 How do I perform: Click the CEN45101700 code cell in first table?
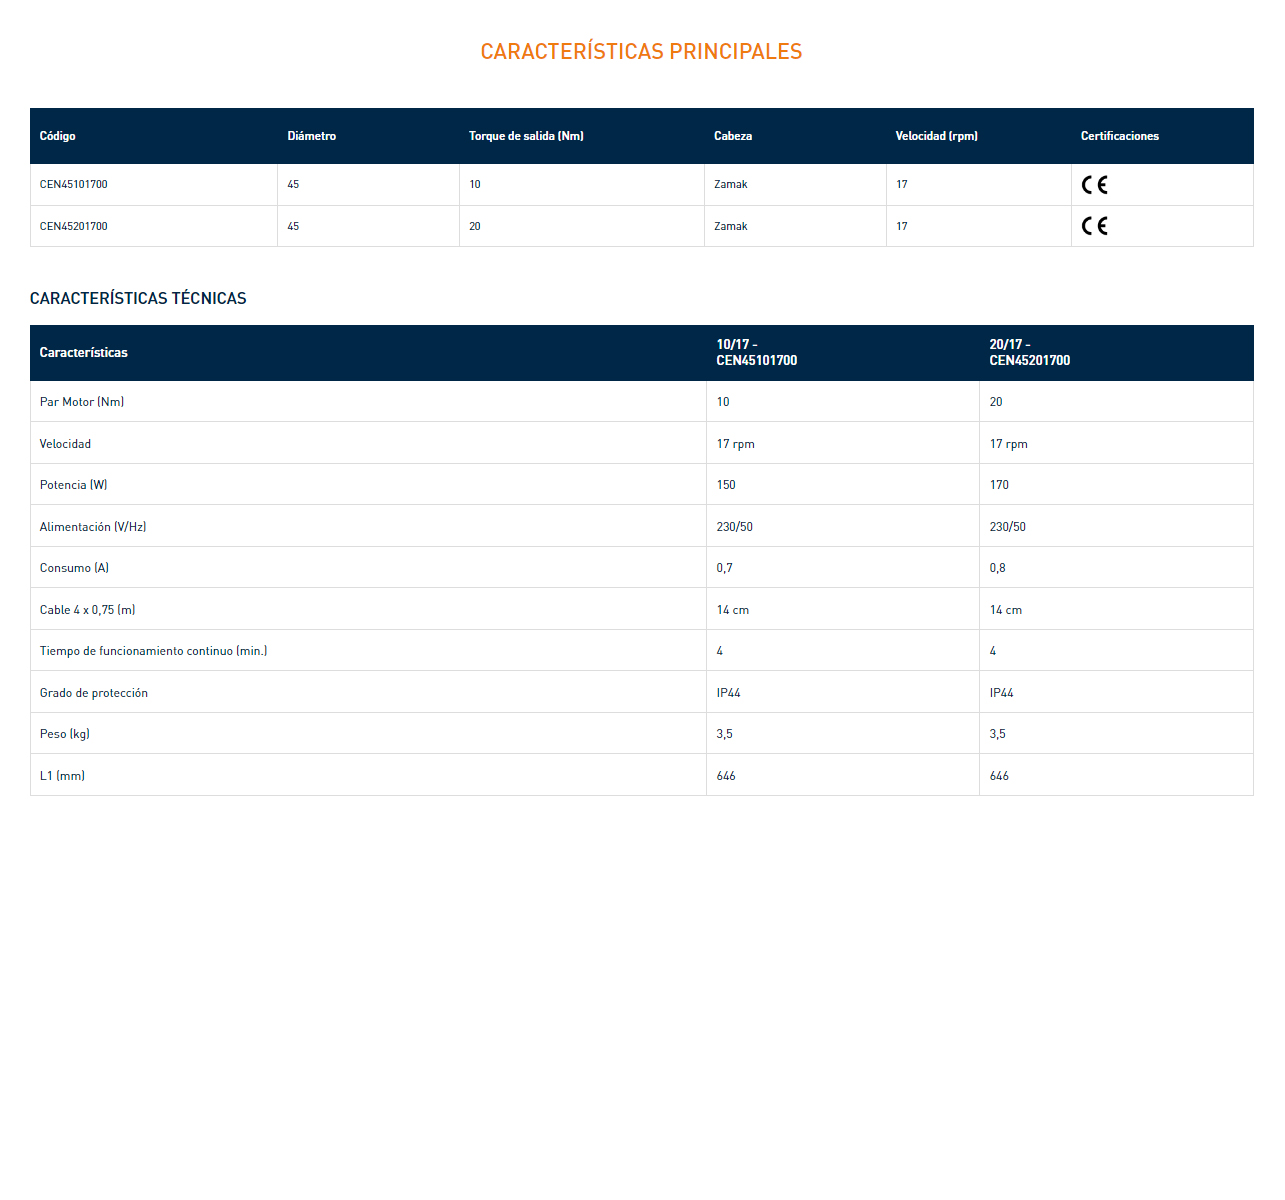74,185
